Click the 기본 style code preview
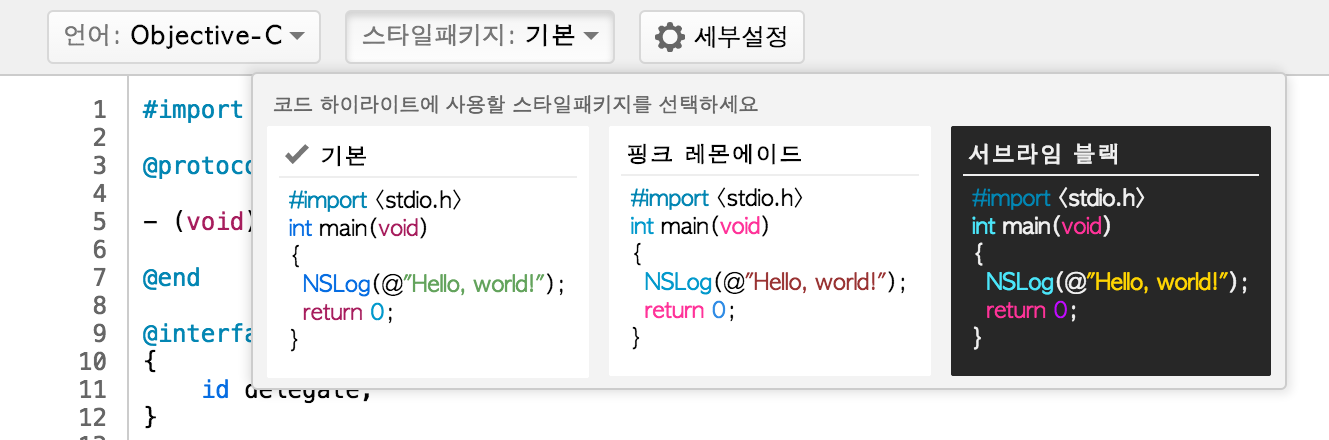 click(427, 269)
